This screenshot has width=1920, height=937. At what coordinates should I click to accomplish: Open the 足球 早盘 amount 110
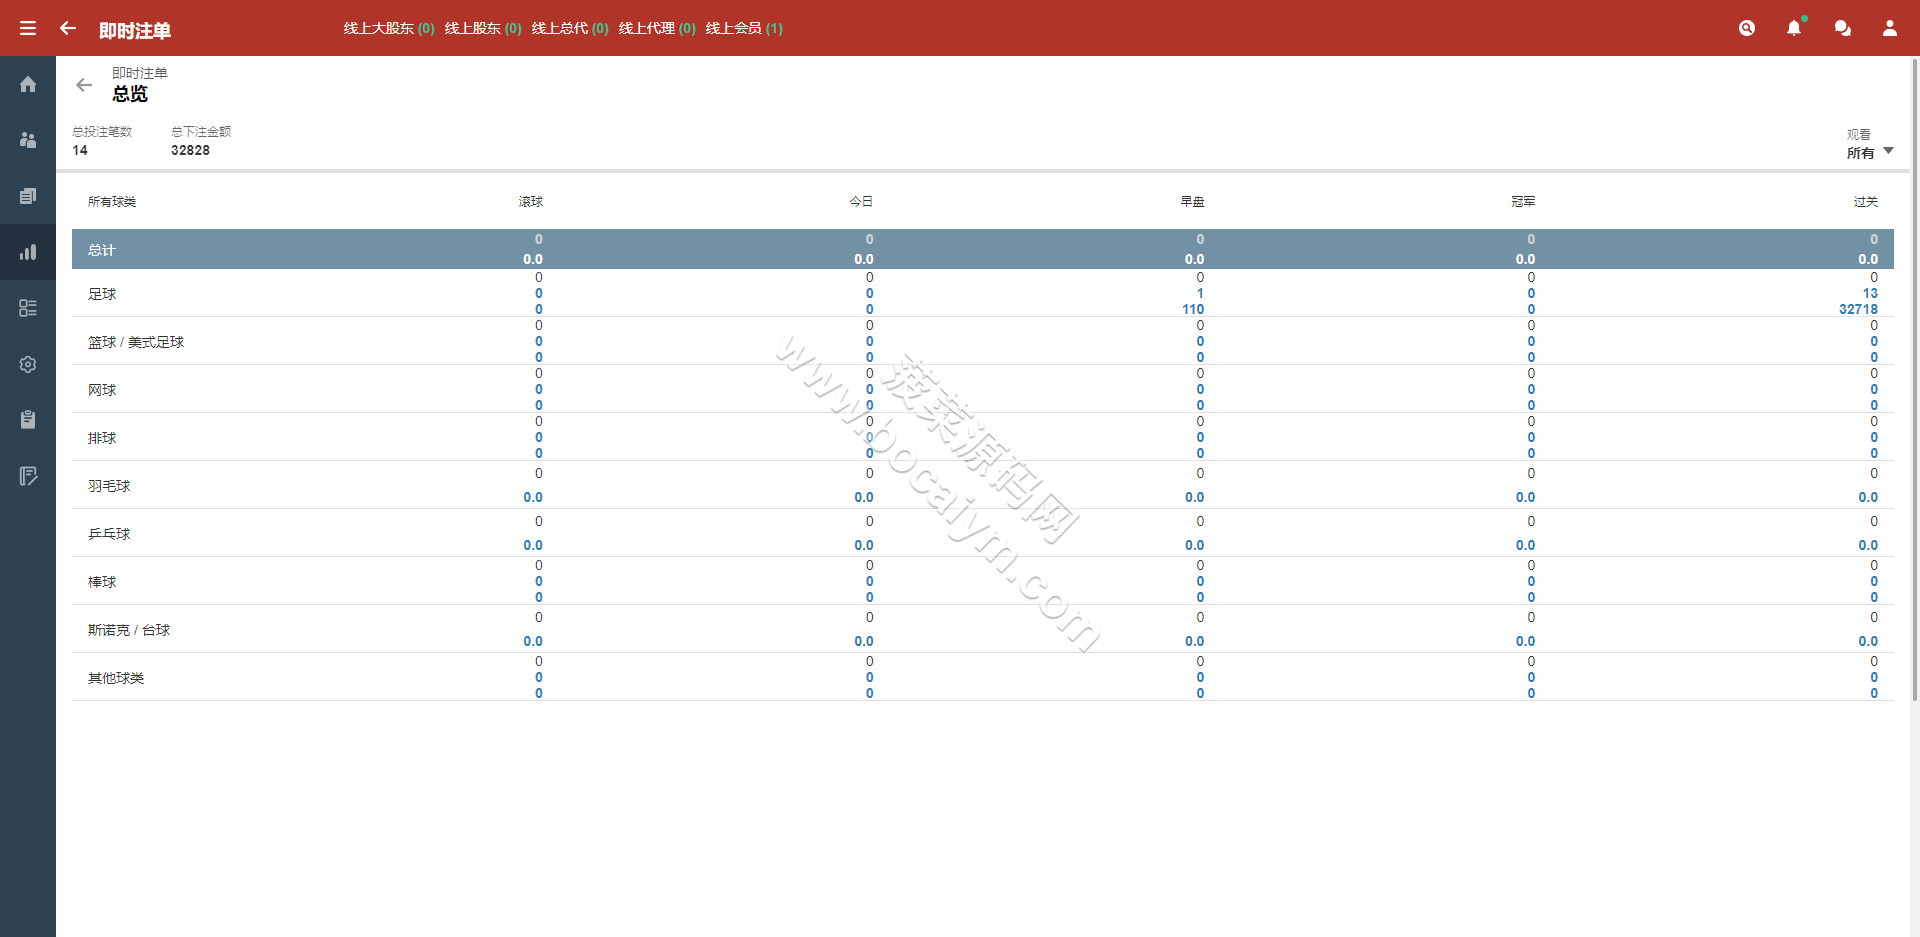pos(1193,309)
